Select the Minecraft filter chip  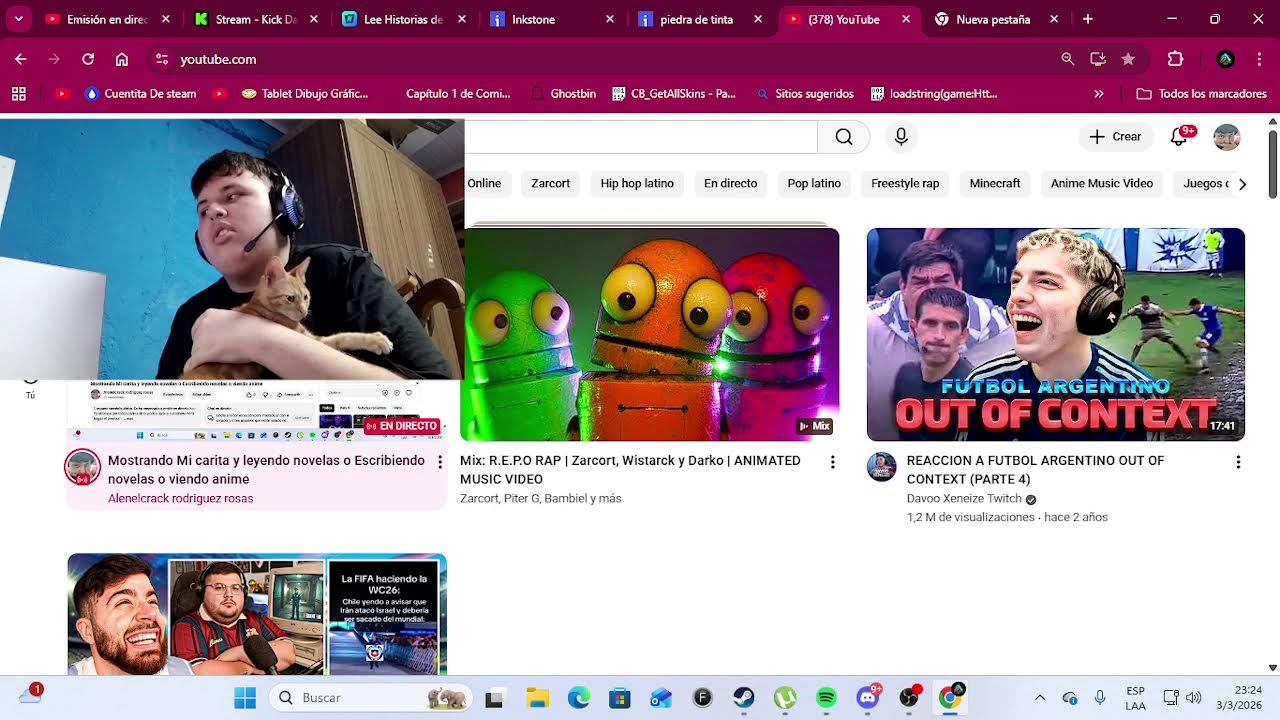(x=995, y=184)
